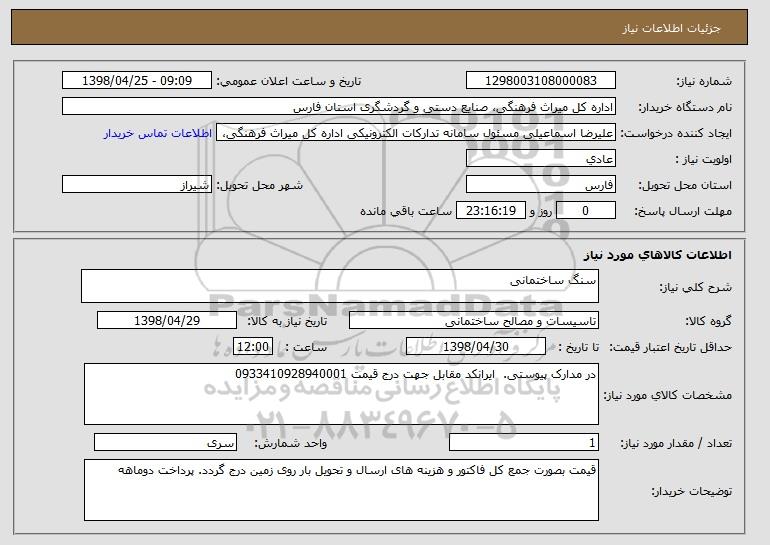Click the goods specification text area with ایرانکد
This screenshot has height=545, width=770.
tap(341, 394)
